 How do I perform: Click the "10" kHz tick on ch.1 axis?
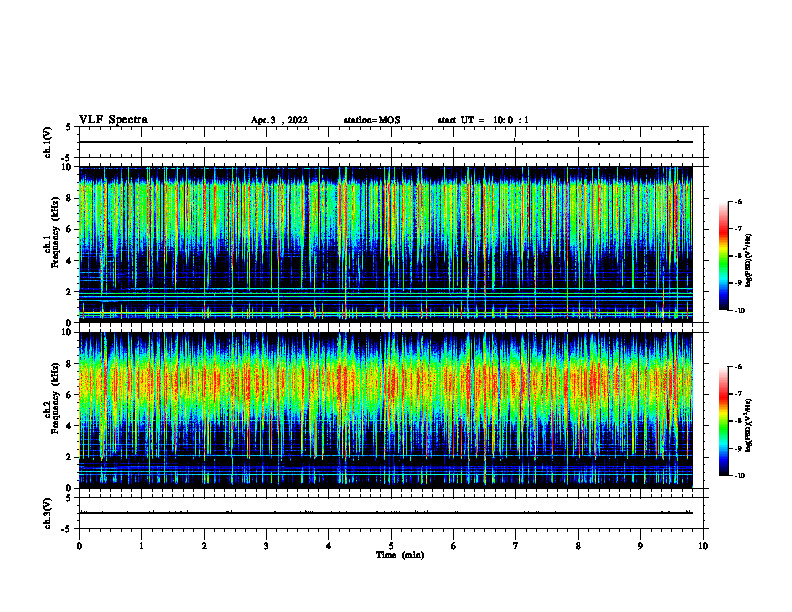(x=68, y=167)
